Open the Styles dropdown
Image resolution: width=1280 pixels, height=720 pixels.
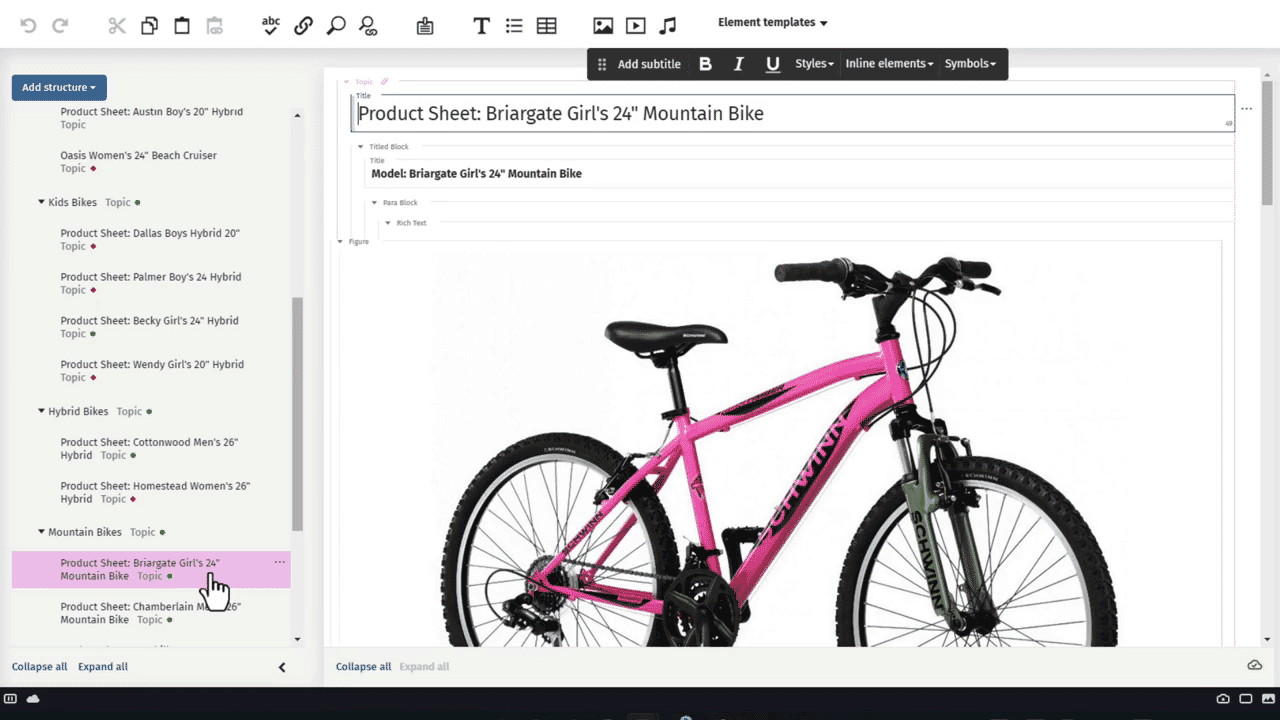point(813,63)
